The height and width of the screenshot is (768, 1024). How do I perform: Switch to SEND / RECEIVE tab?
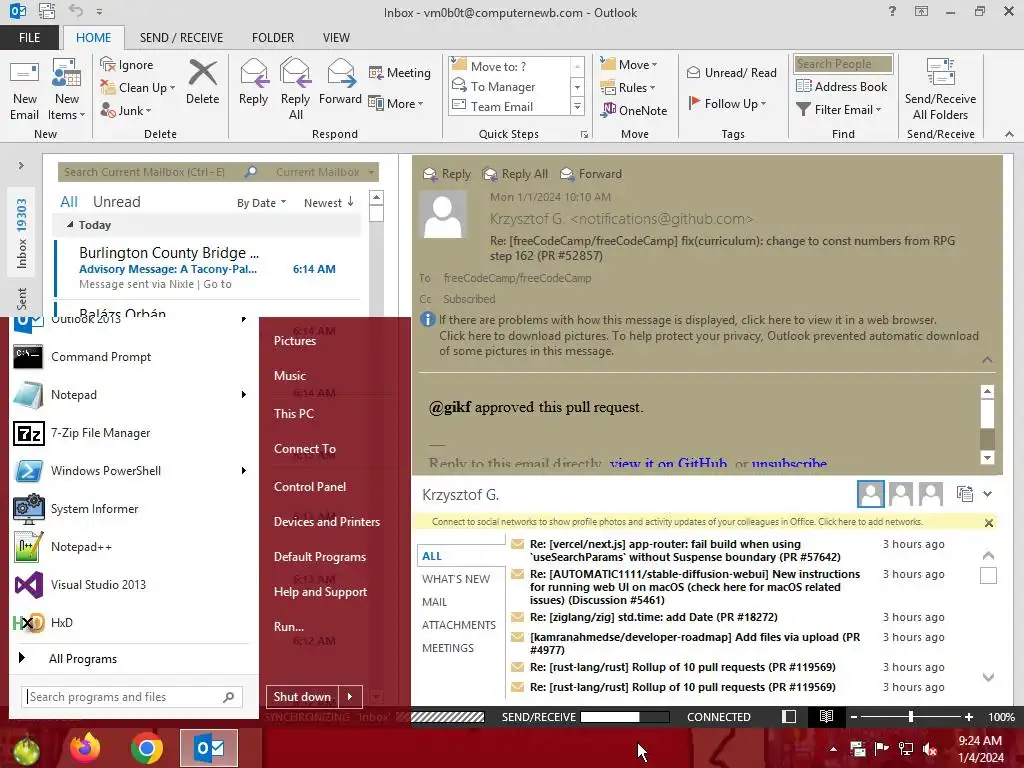click(181, 37)
